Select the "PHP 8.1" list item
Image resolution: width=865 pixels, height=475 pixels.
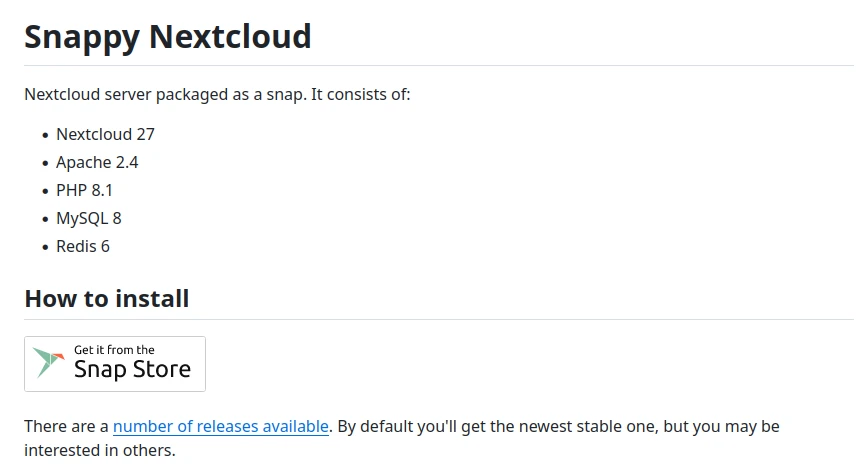(84, 190)
